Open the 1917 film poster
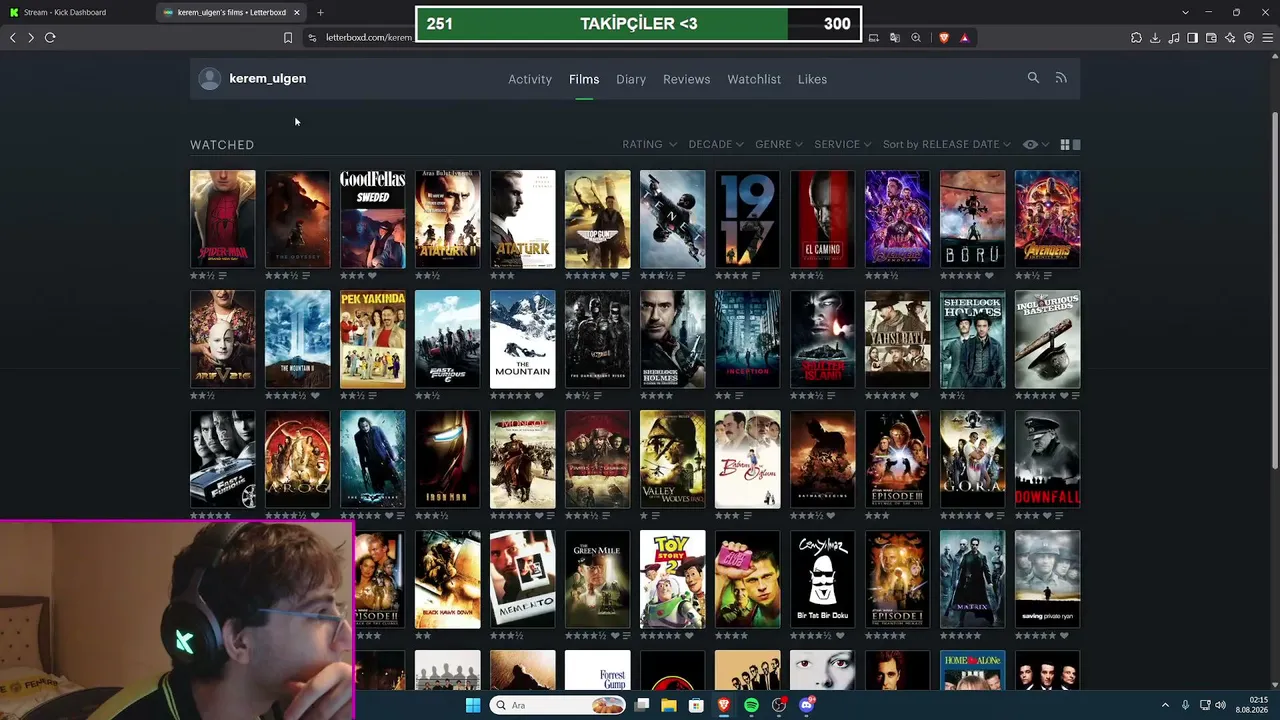The width and height of the screenshot is (1280, 720). [747, 219]
